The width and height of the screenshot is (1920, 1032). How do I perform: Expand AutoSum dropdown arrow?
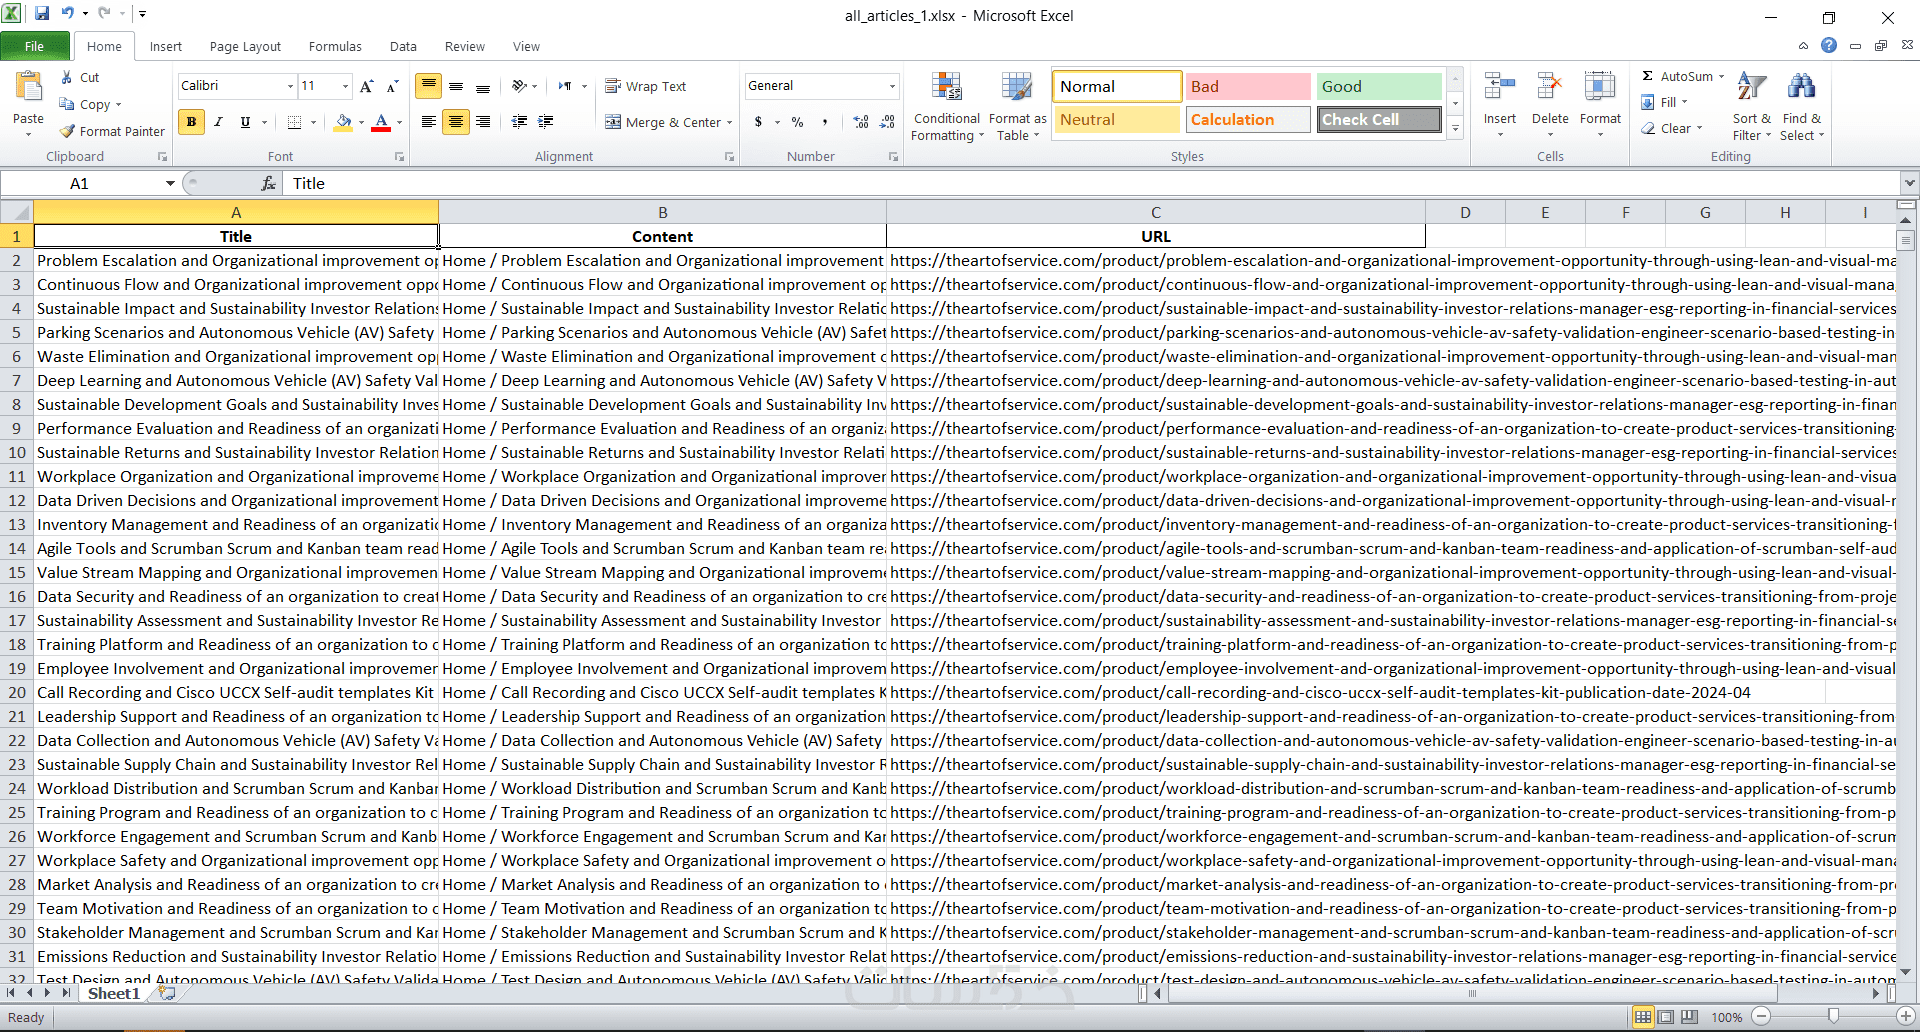(1721, 77)
